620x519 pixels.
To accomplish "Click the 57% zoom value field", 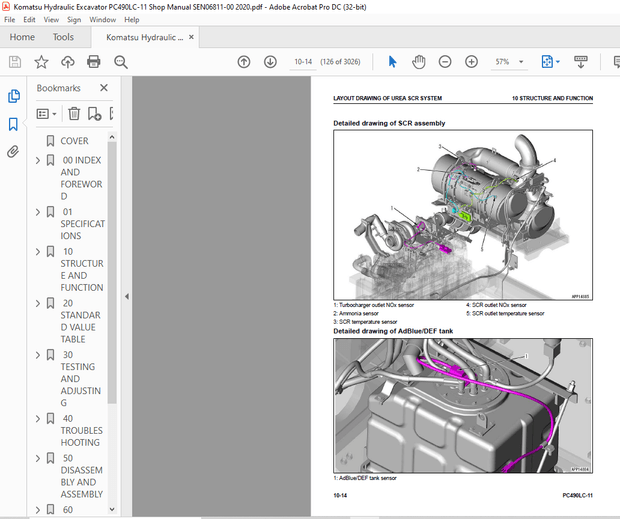I will (502, 62).
